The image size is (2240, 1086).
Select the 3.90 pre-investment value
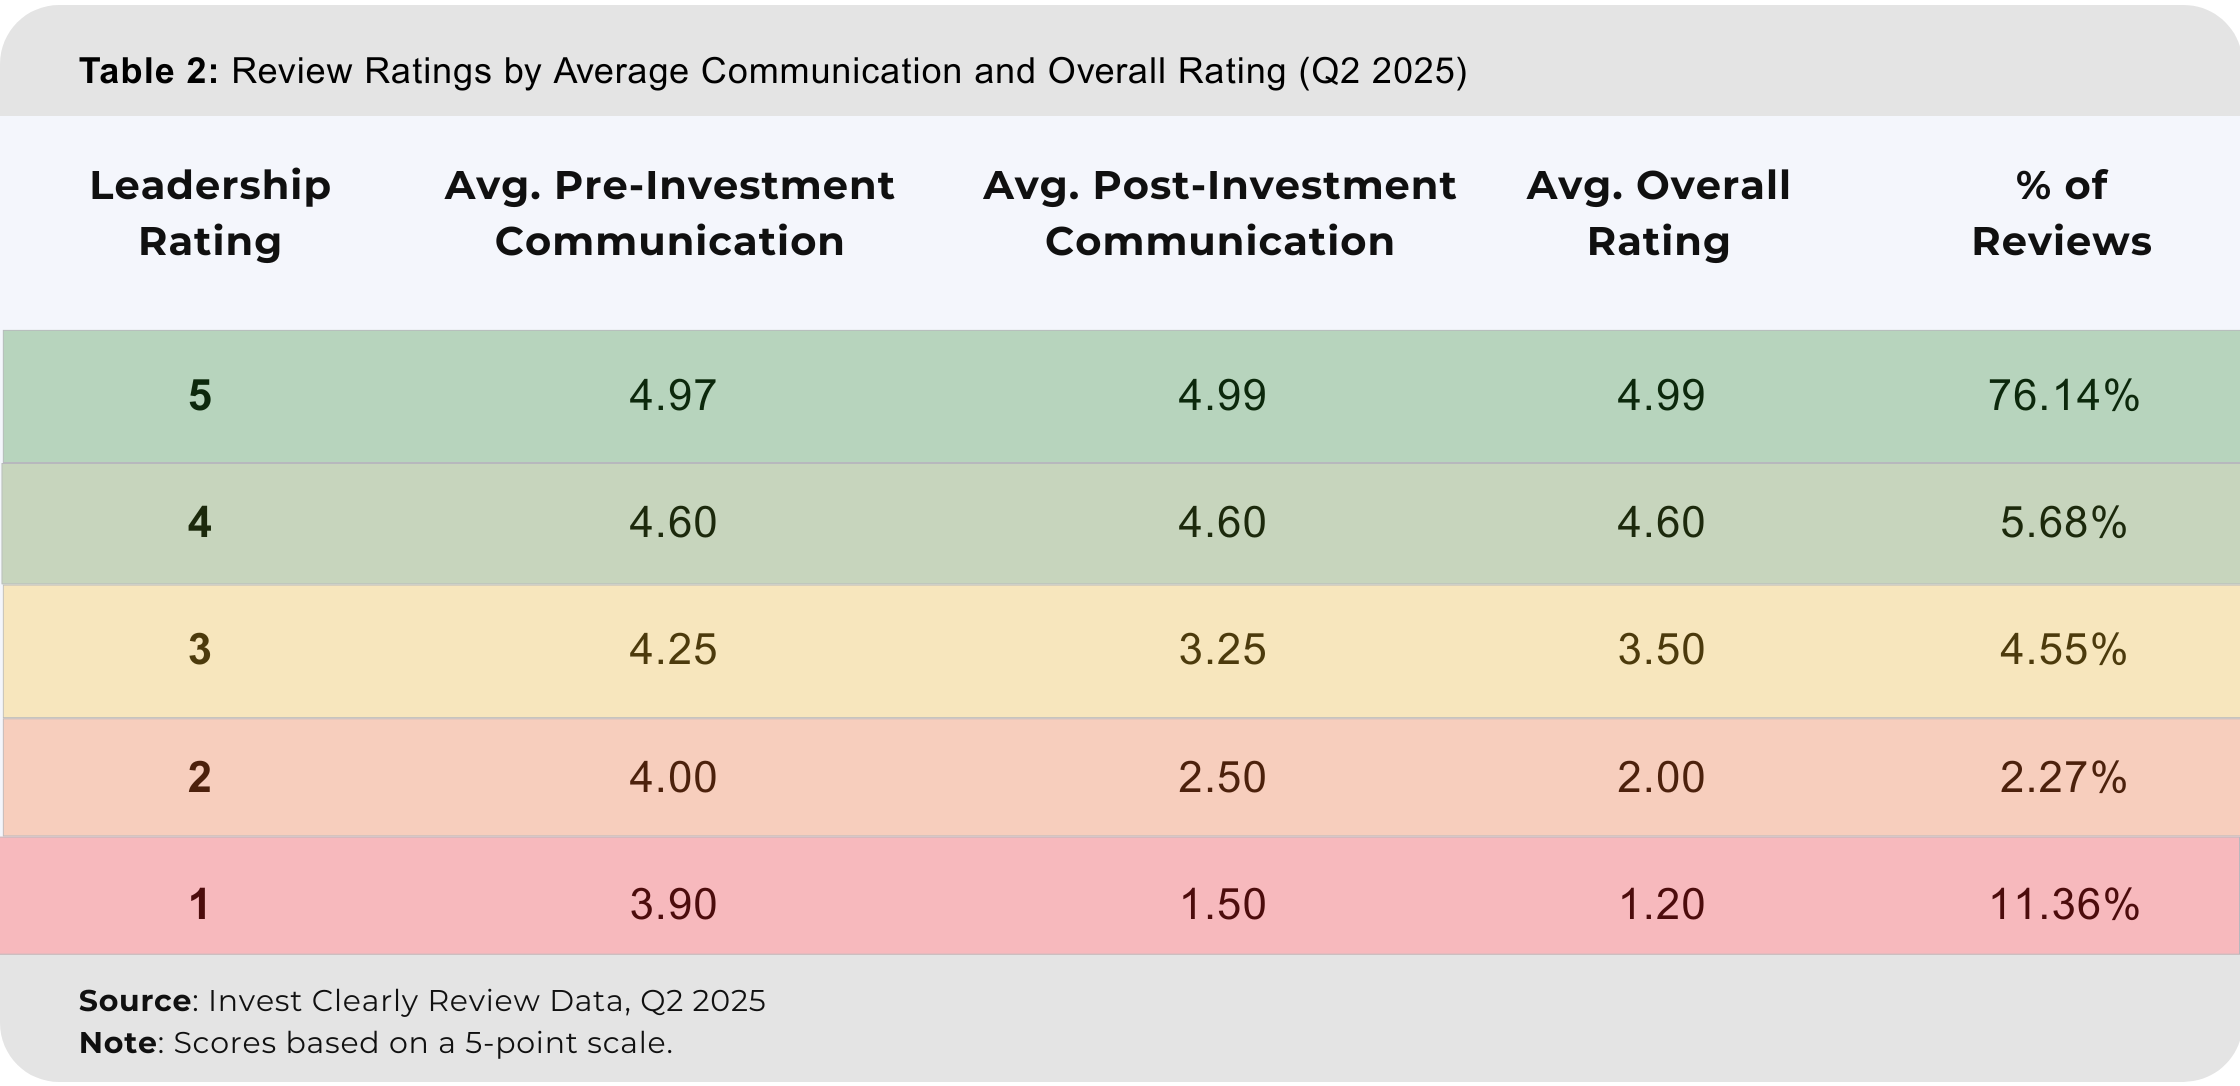[x=672, y=905]
